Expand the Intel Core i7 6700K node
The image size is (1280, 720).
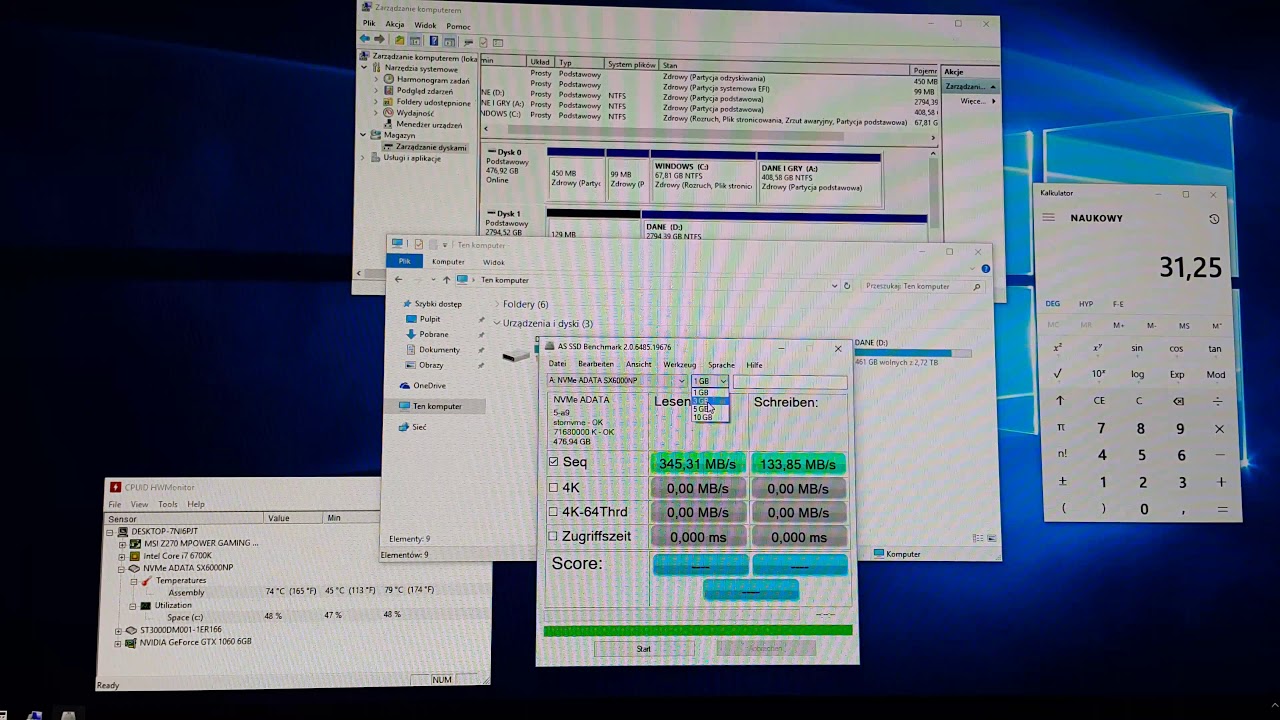122,555
